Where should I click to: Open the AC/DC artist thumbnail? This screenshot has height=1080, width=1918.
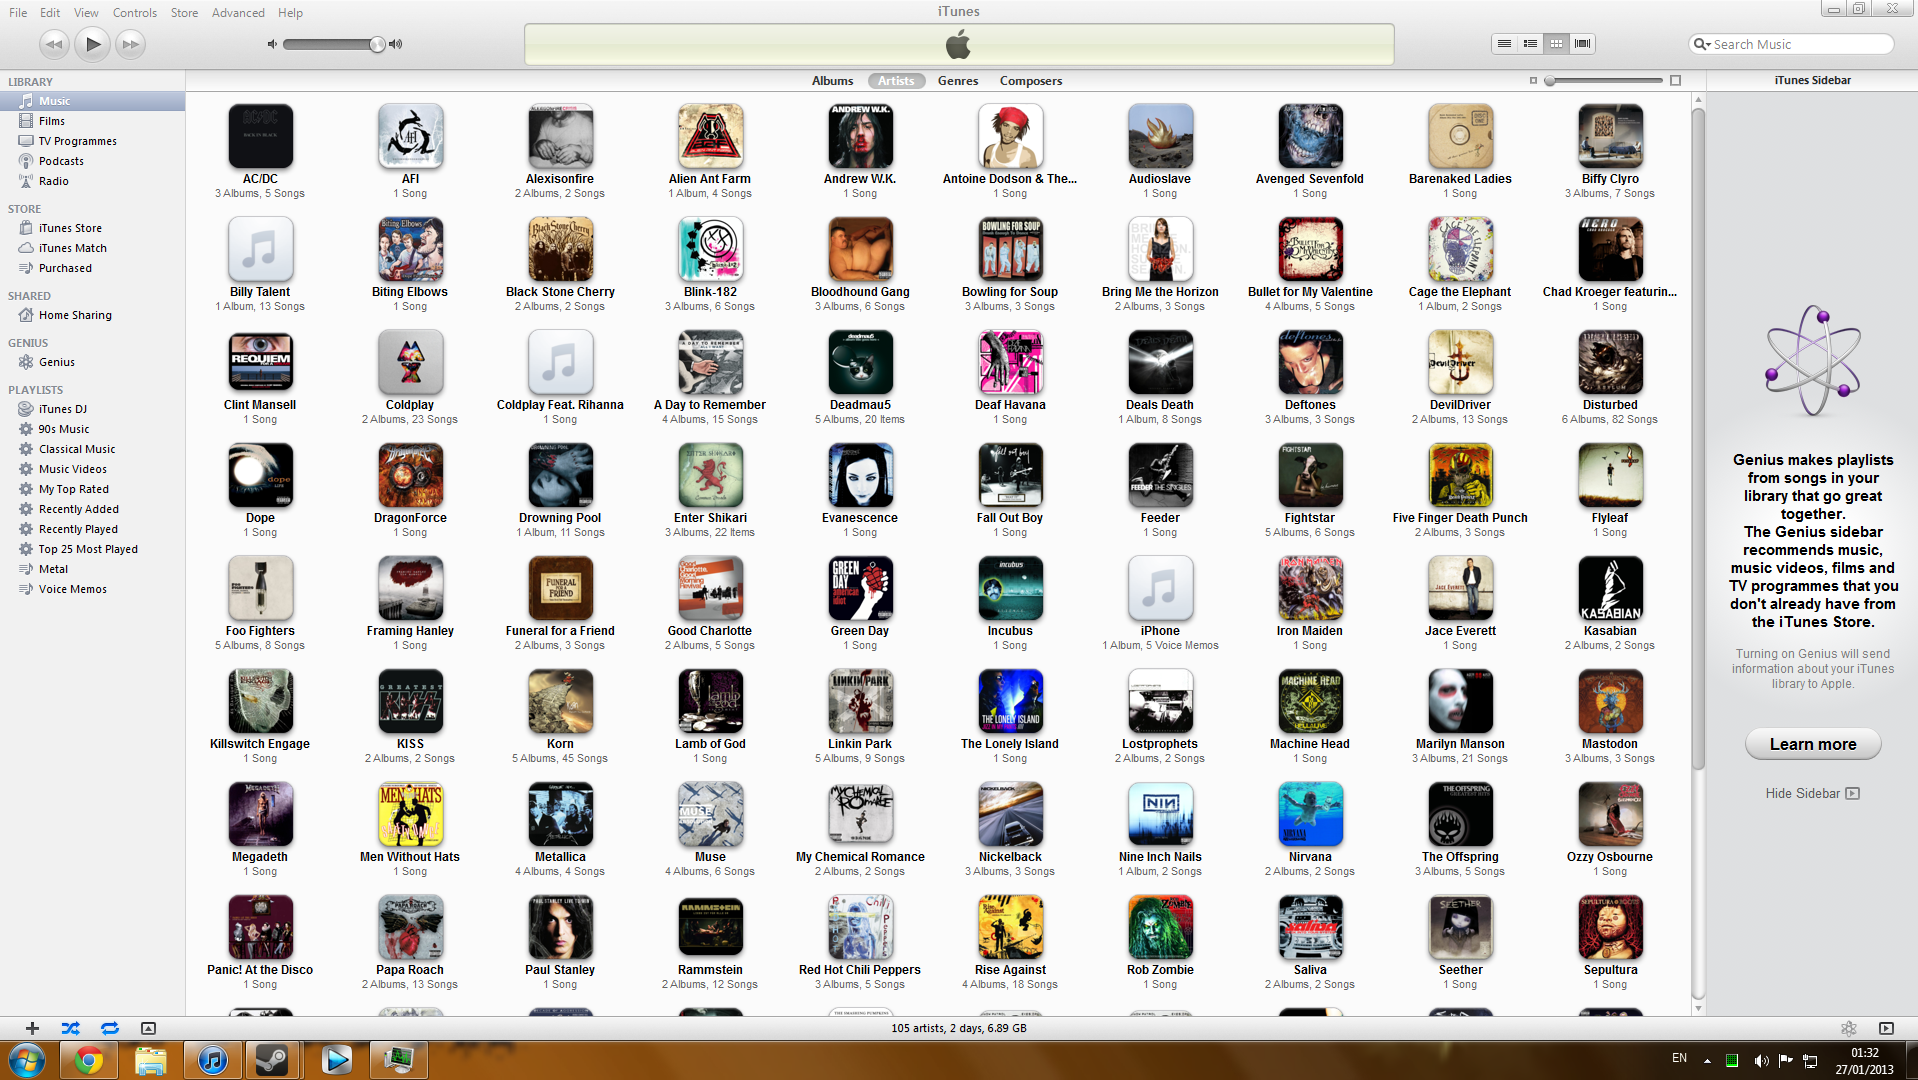(260, 136)
